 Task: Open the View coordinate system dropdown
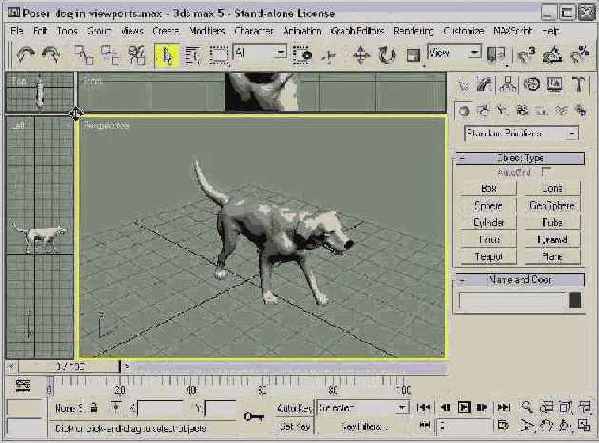coord(454,52)
